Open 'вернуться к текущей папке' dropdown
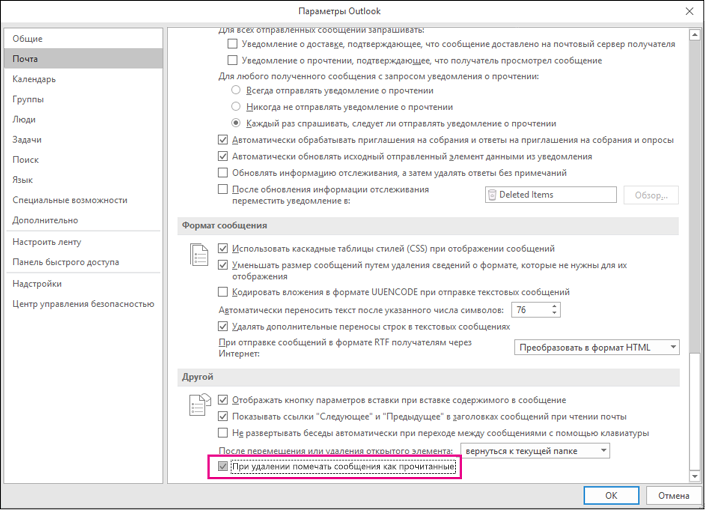The image size is (705, 510). coord(535,451)
